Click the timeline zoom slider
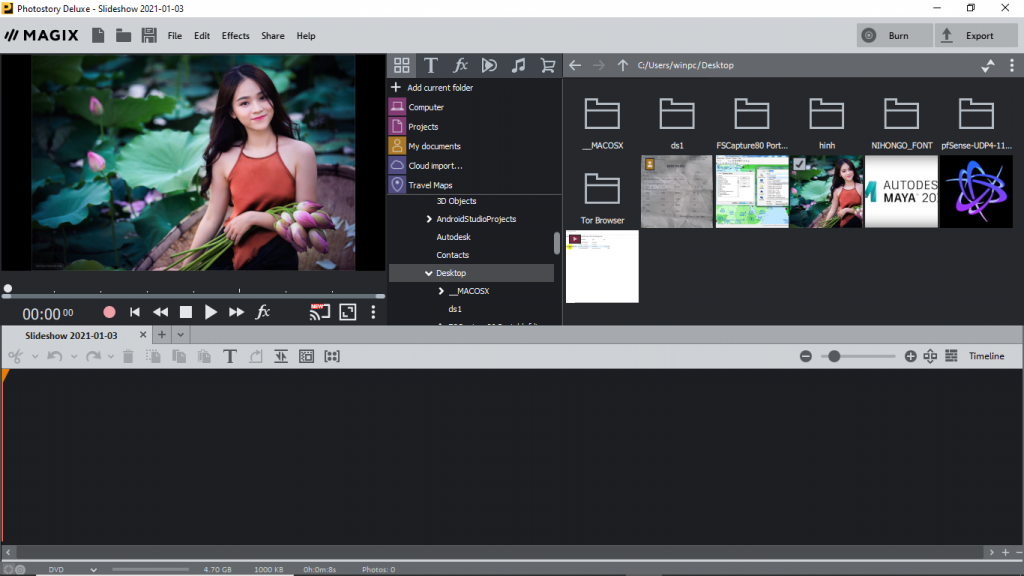 click(x=834, y=355)
